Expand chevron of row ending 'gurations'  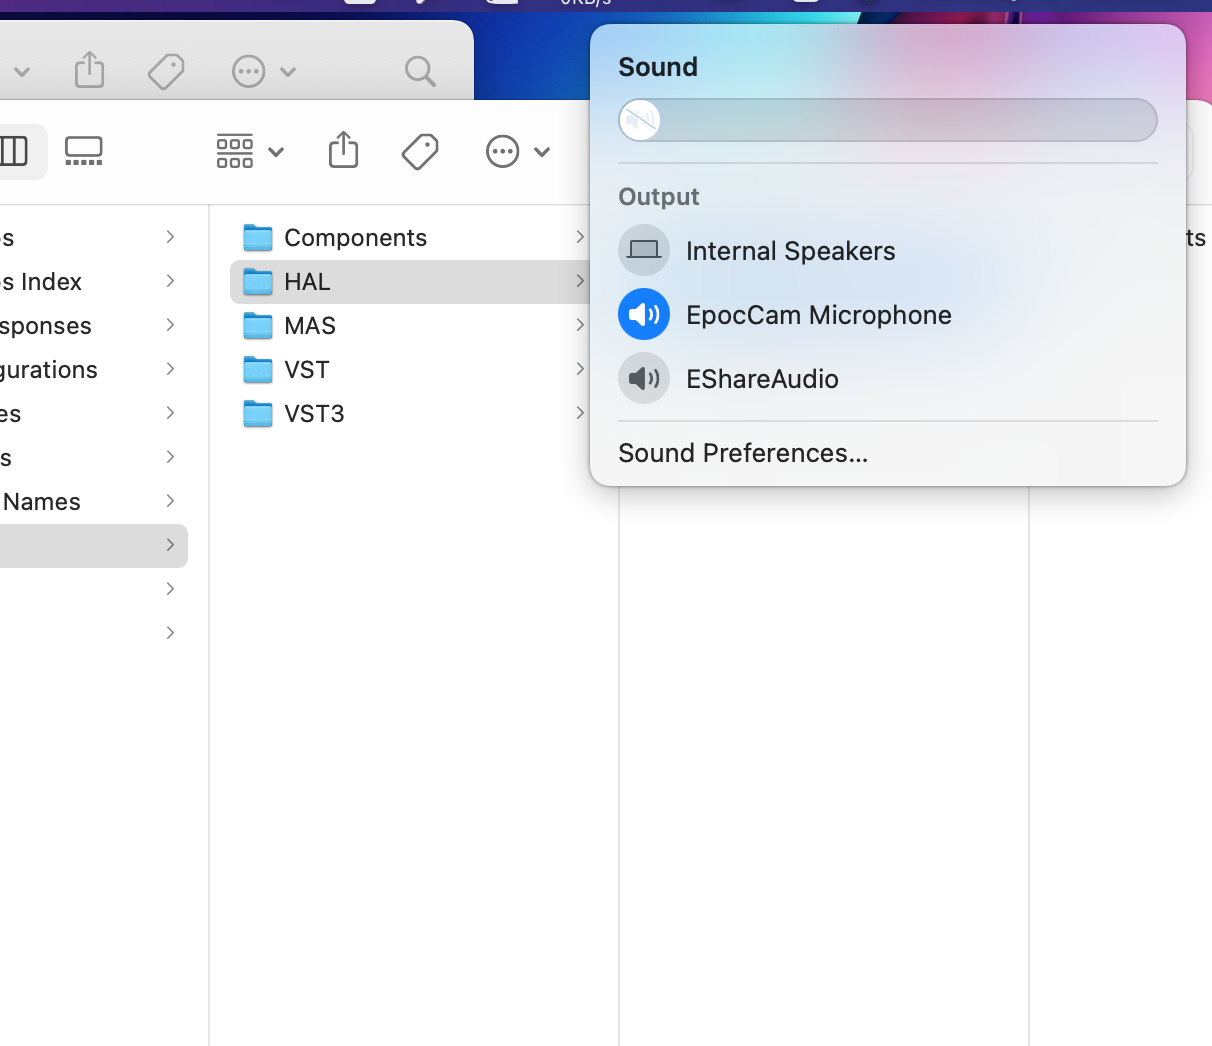point(171,369)
